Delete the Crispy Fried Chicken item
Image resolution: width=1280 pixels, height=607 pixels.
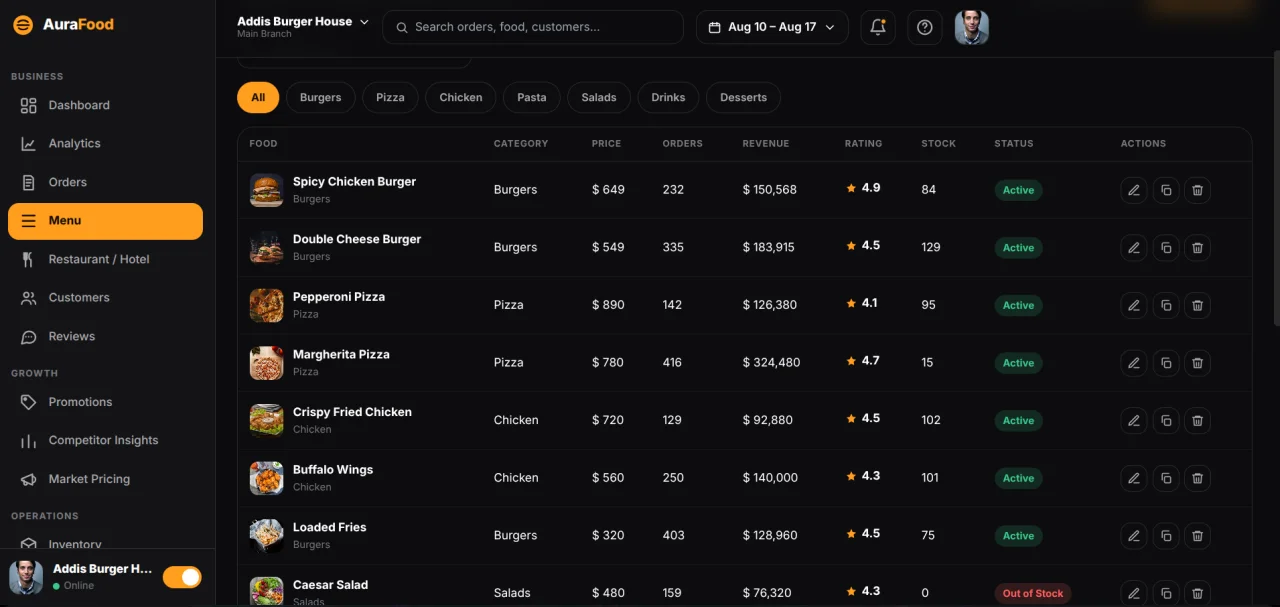pyautogui.click(x=1197, y=420)
